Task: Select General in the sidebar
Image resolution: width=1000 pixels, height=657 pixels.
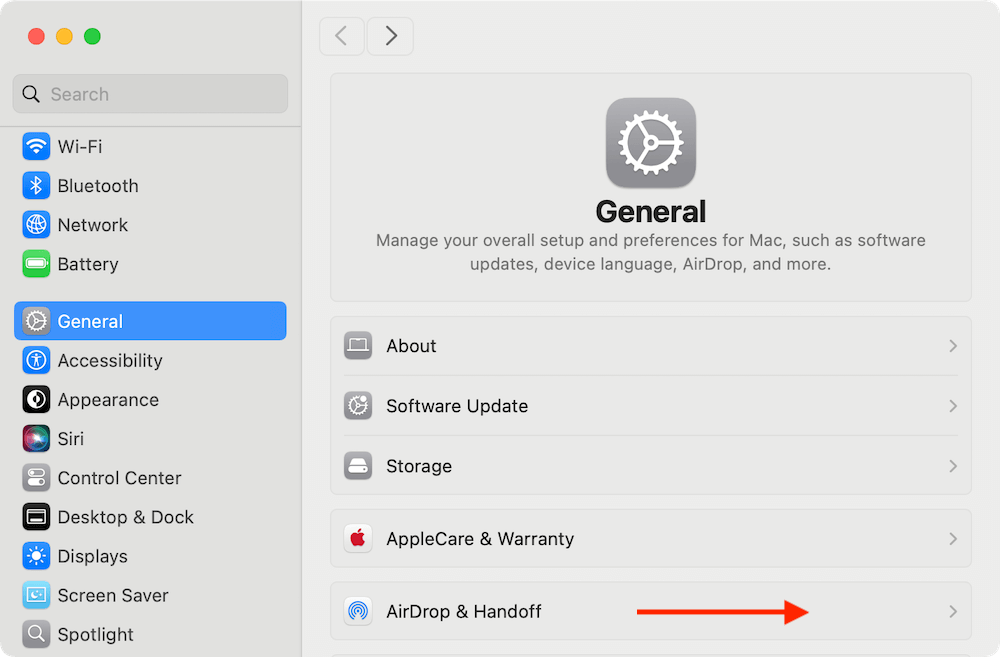Action: [x=90, y=321]
